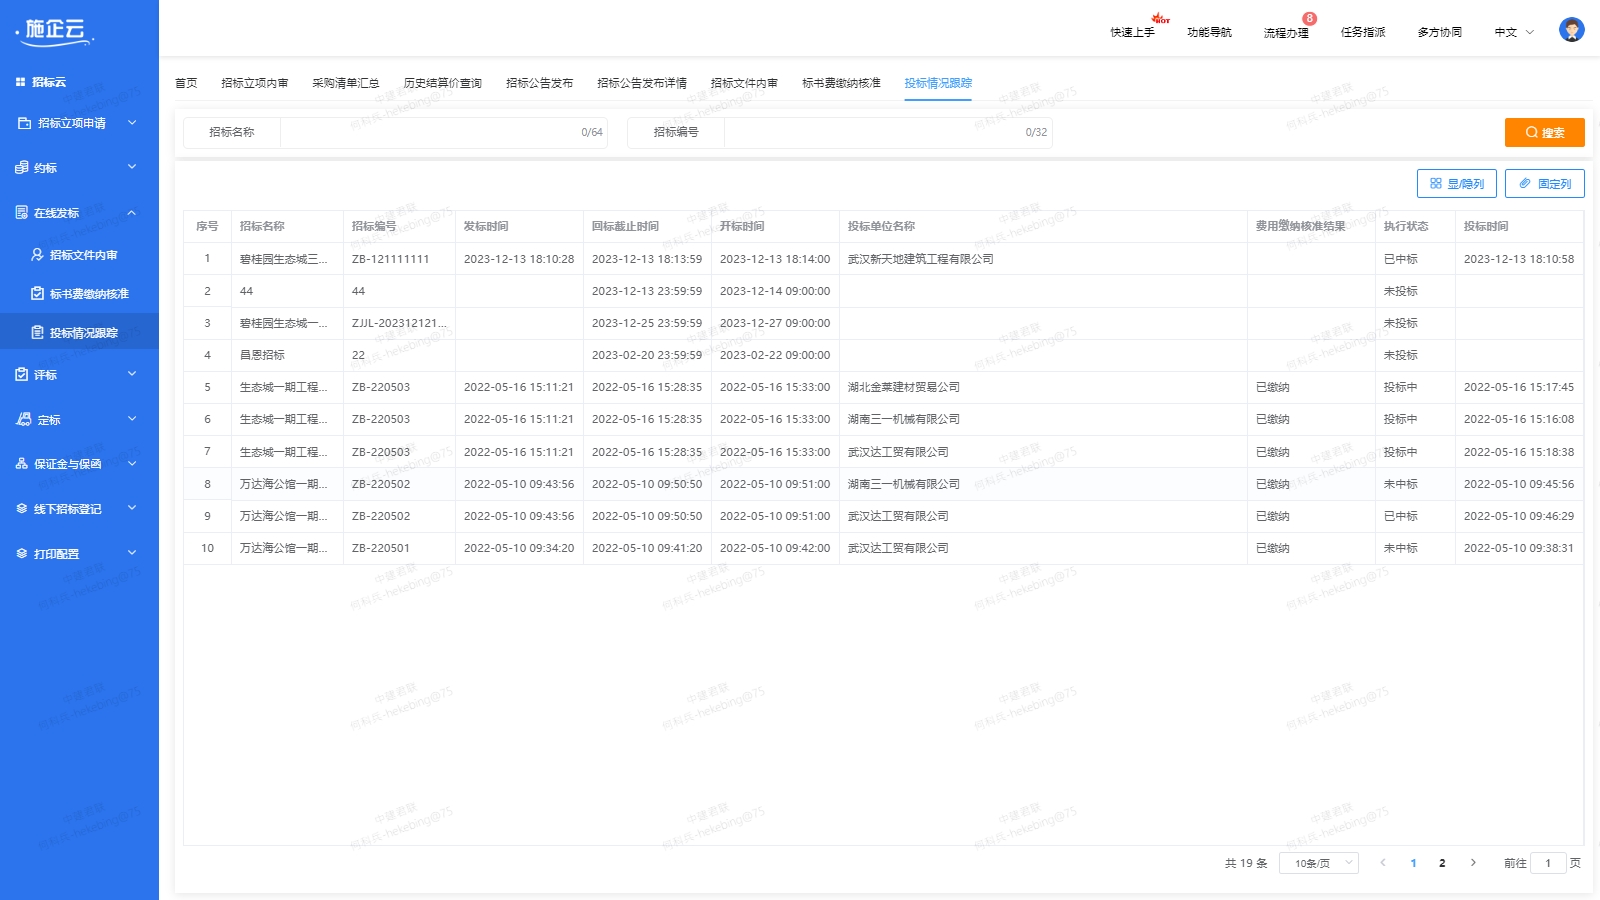
Task: Switch to the 招标公告发布 tab
Action: [539, 83]
